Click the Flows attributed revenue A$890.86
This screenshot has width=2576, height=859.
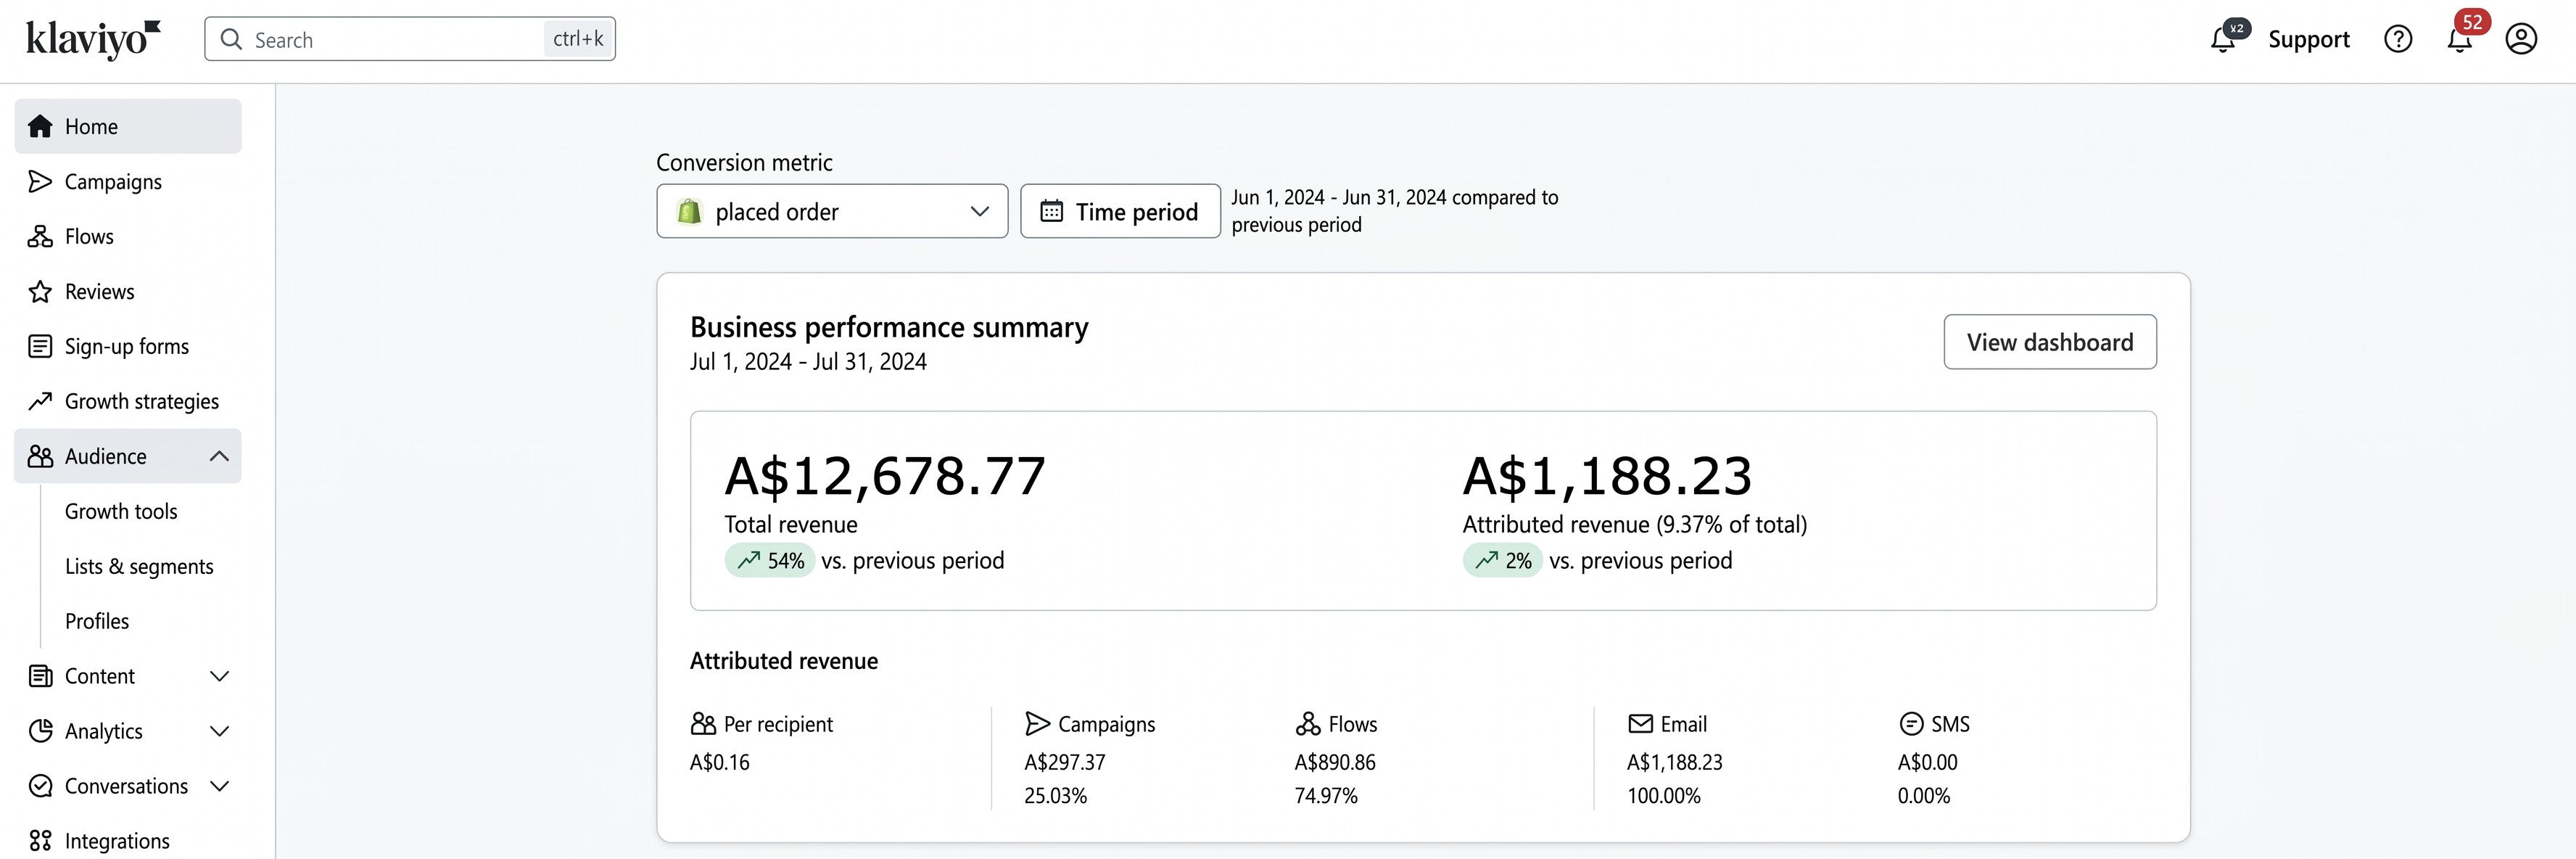pyautogui.click(x=1335, y=762)
